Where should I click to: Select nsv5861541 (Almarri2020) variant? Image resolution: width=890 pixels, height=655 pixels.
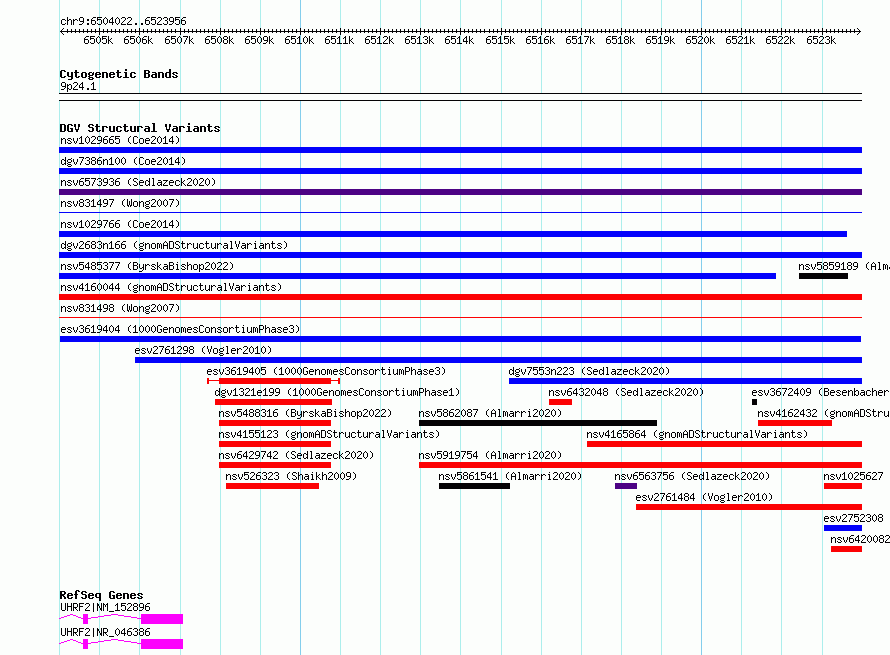(474, 486)
